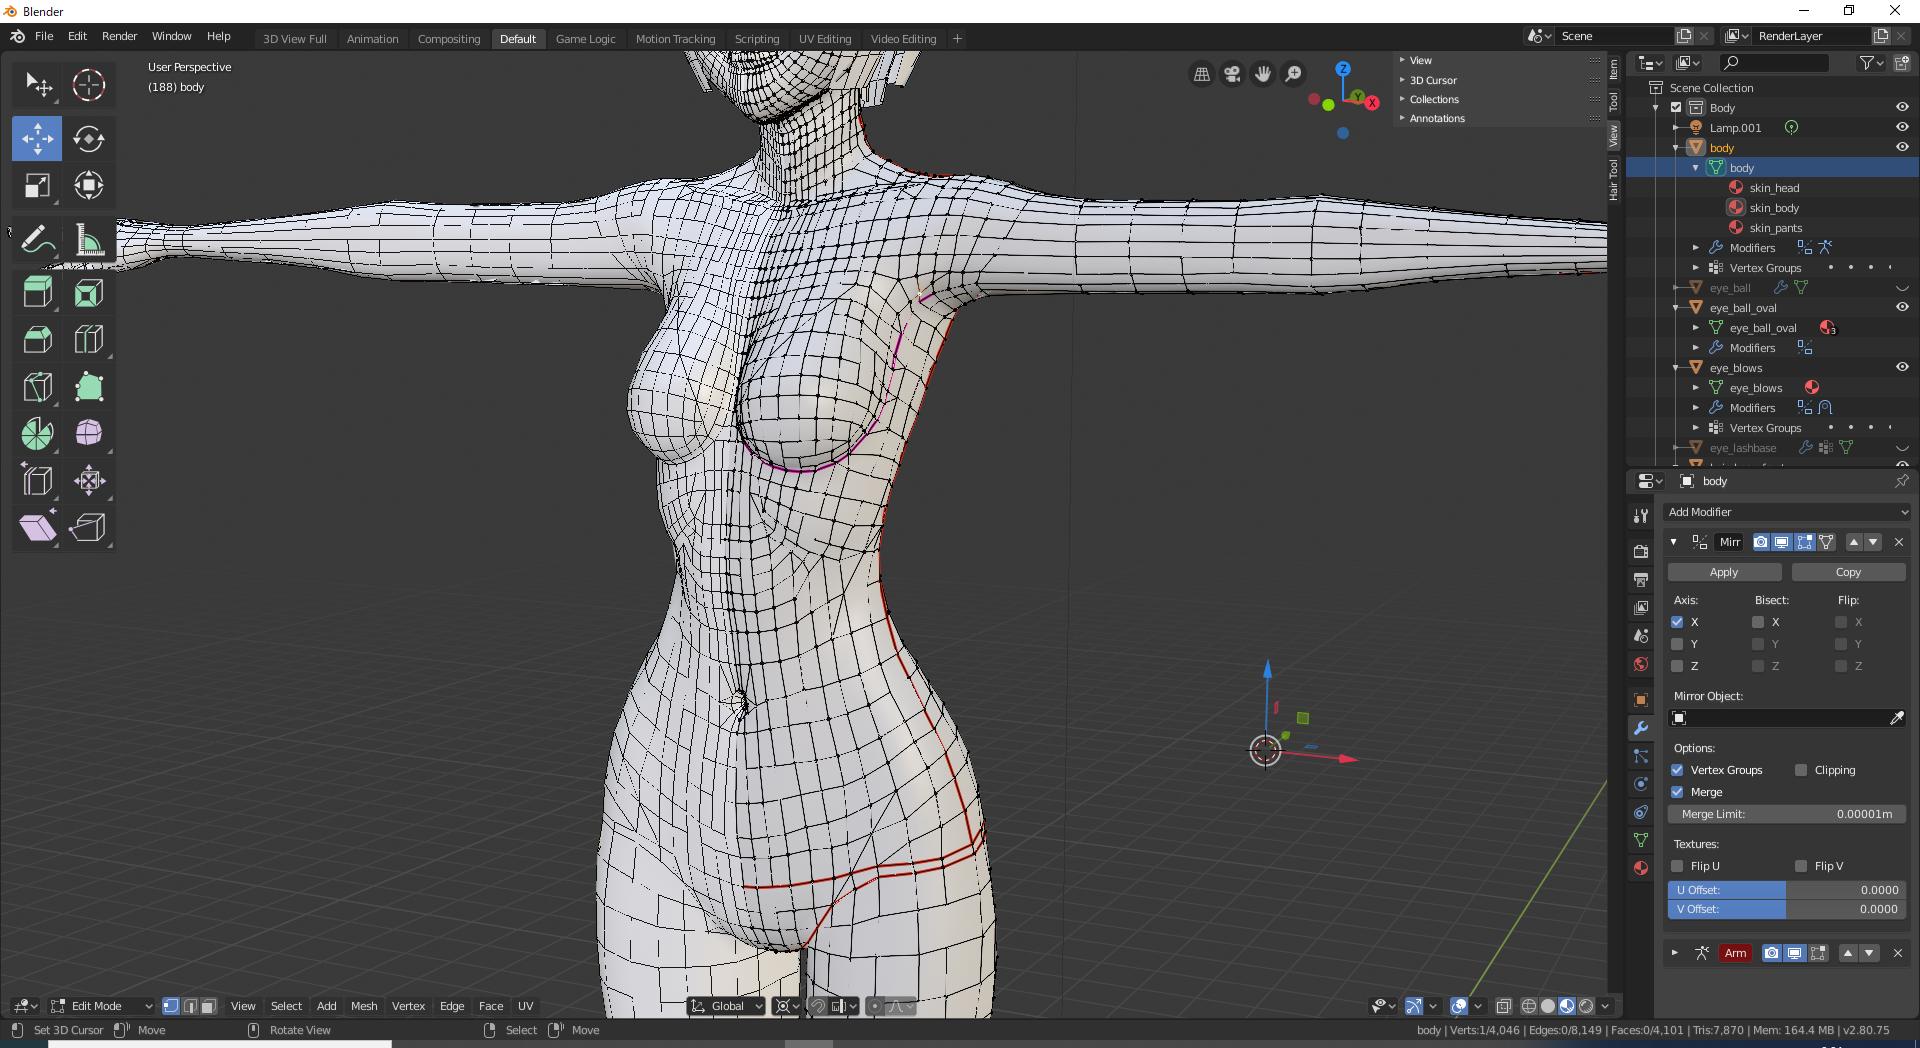Enable the Flip U texture checkbox
Screen dimensions: 1920x1048
1678,866
